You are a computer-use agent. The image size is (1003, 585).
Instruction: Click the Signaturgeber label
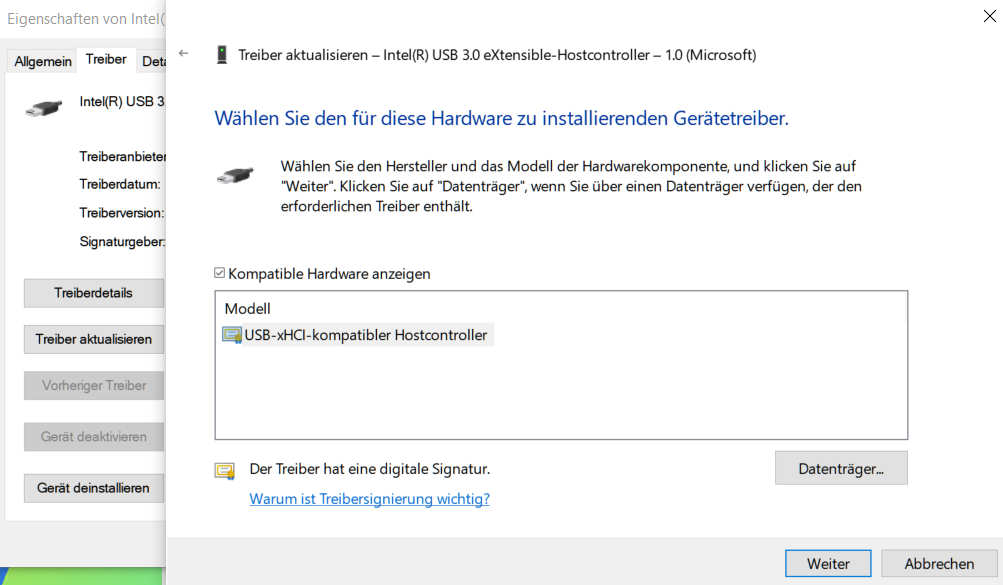(122, 242)
